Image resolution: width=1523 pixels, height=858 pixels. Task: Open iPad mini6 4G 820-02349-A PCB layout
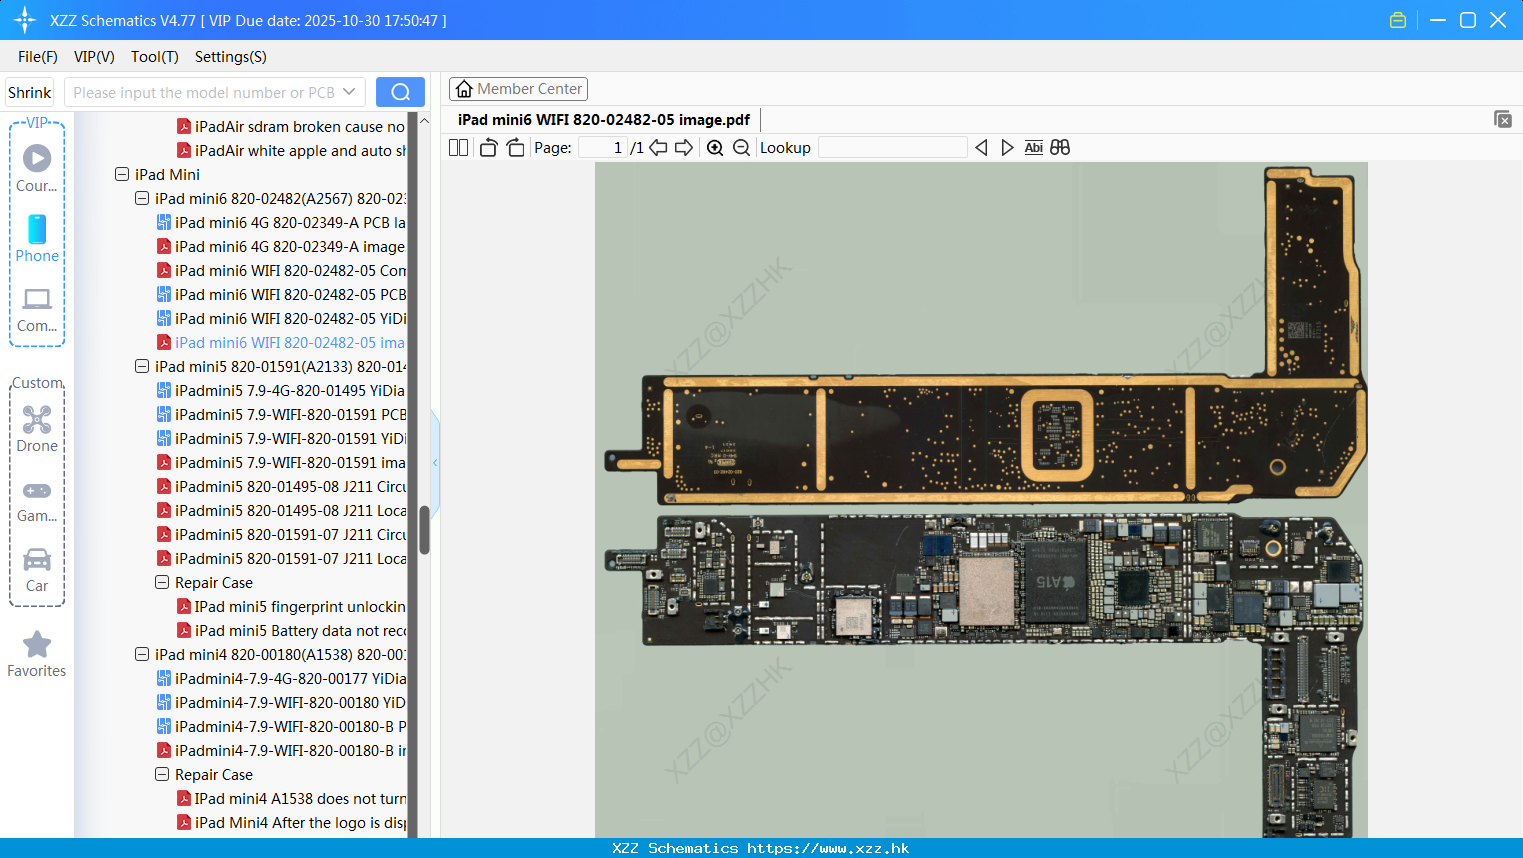click(281, 222)
